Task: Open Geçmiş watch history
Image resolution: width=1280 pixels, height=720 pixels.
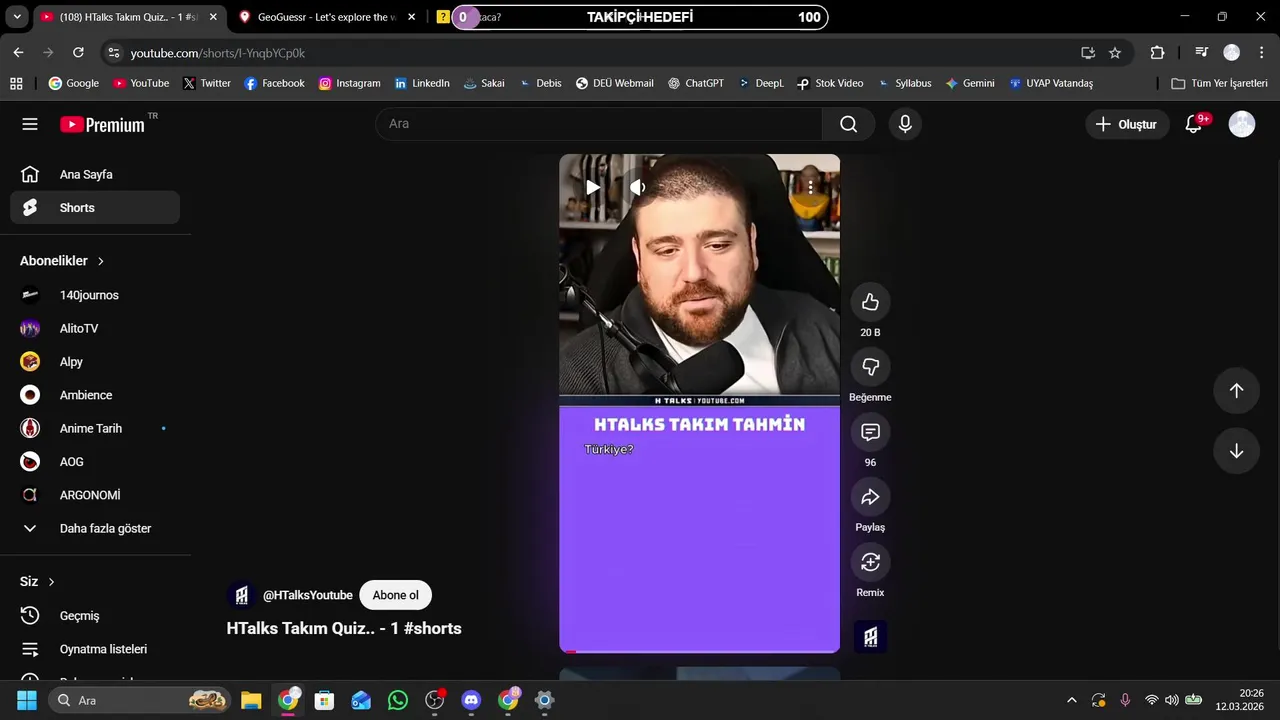Action: click(x=95, y=616)
